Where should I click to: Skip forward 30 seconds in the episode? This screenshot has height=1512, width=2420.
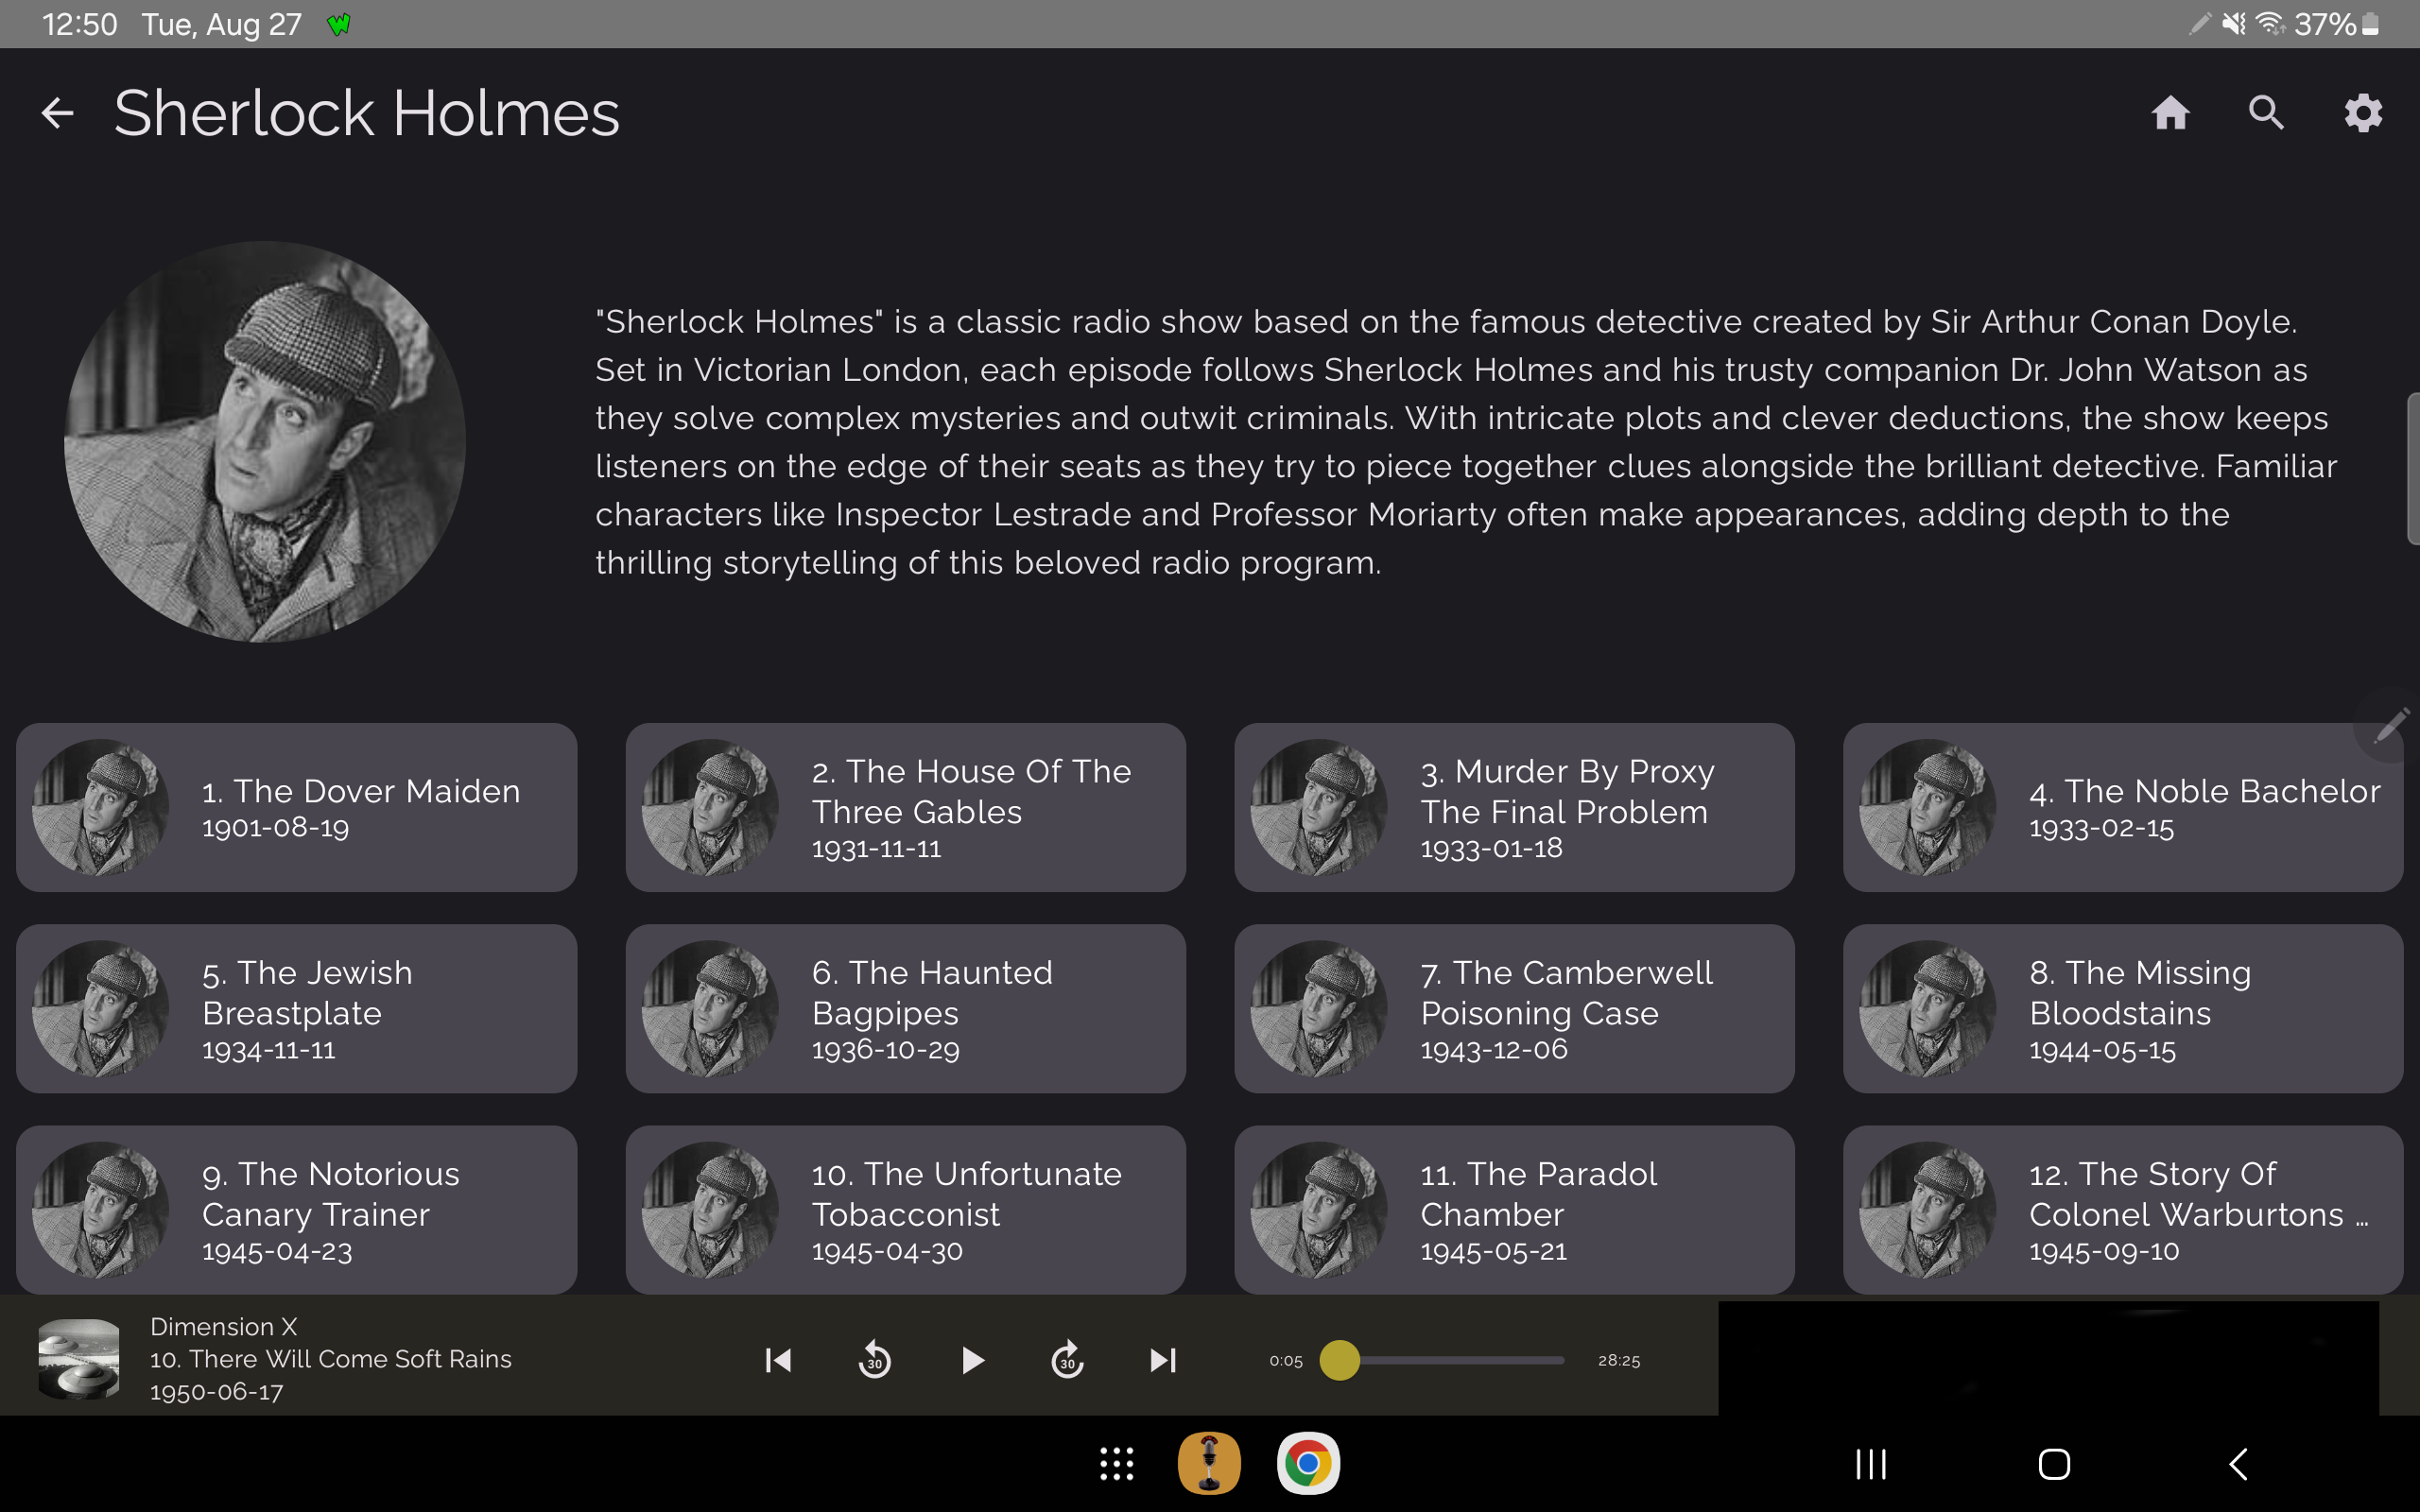click(x=1067, y=1359)
